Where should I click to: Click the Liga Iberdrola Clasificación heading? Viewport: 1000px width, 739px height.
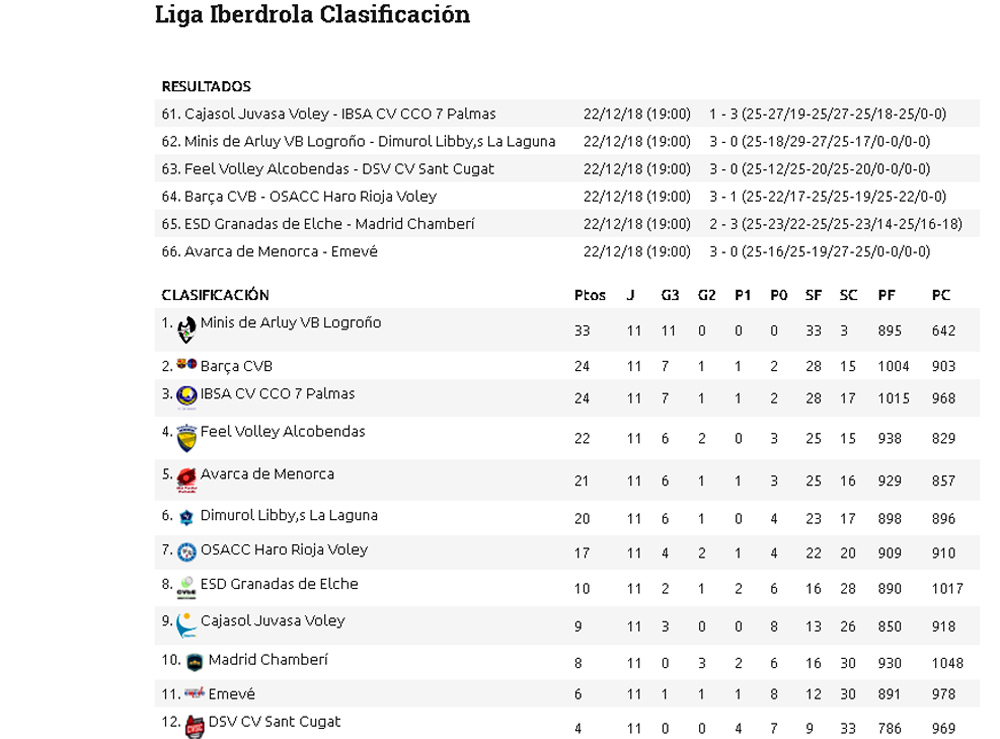[x=312, y=15]
